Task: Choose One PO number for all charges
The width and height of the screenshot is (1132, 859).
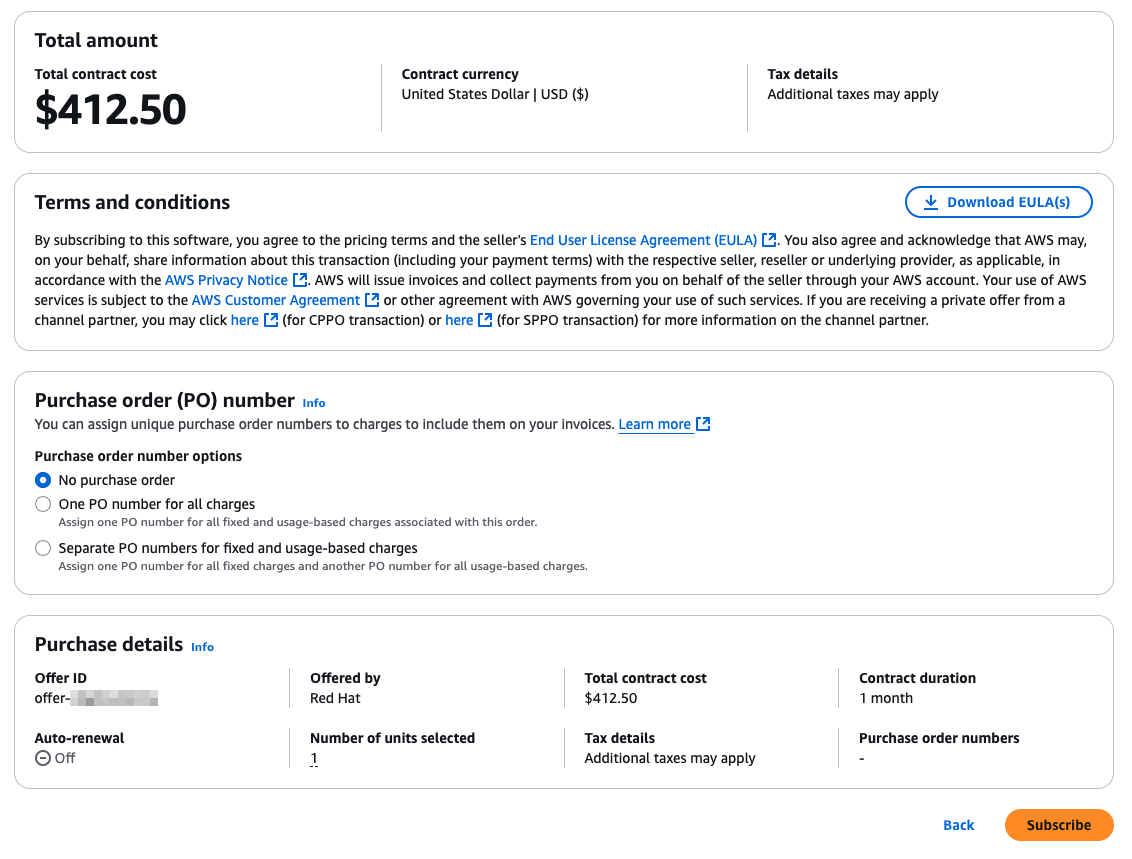Action: pyautogui.click(x=43, y=505)
